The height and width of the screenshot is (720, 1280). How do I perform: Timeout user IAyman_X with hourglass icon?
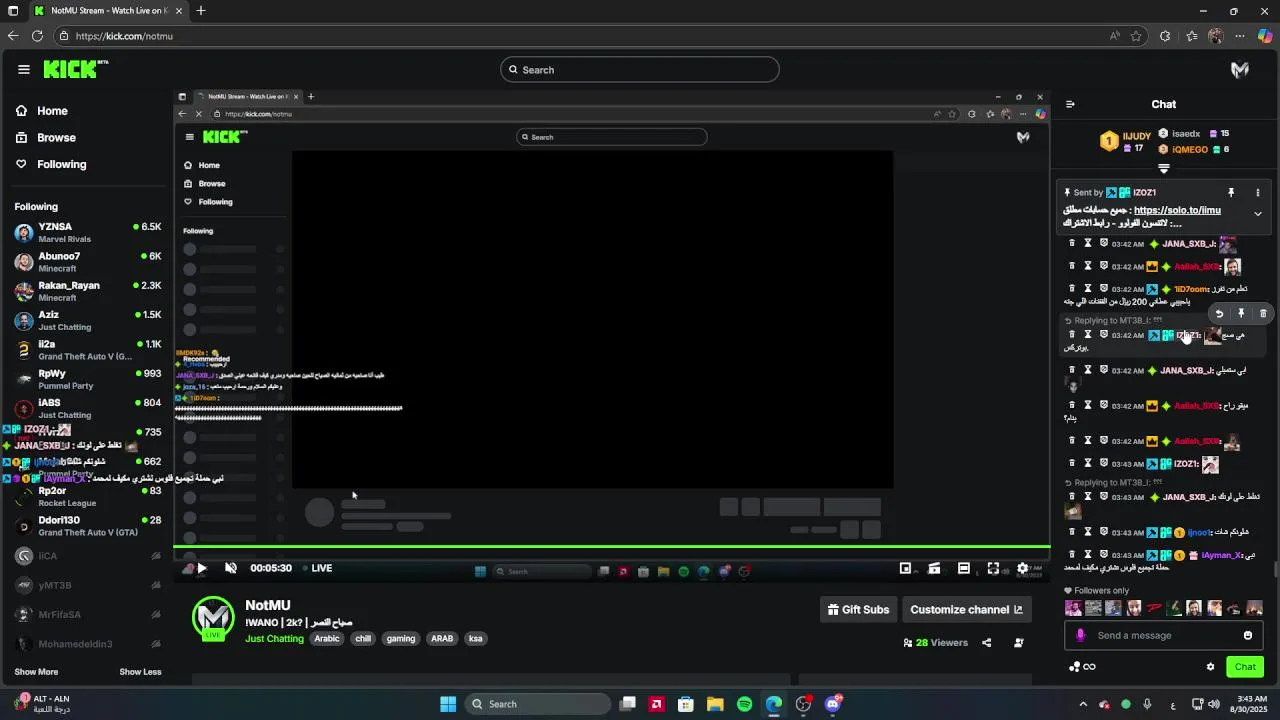click(1088, 555)
